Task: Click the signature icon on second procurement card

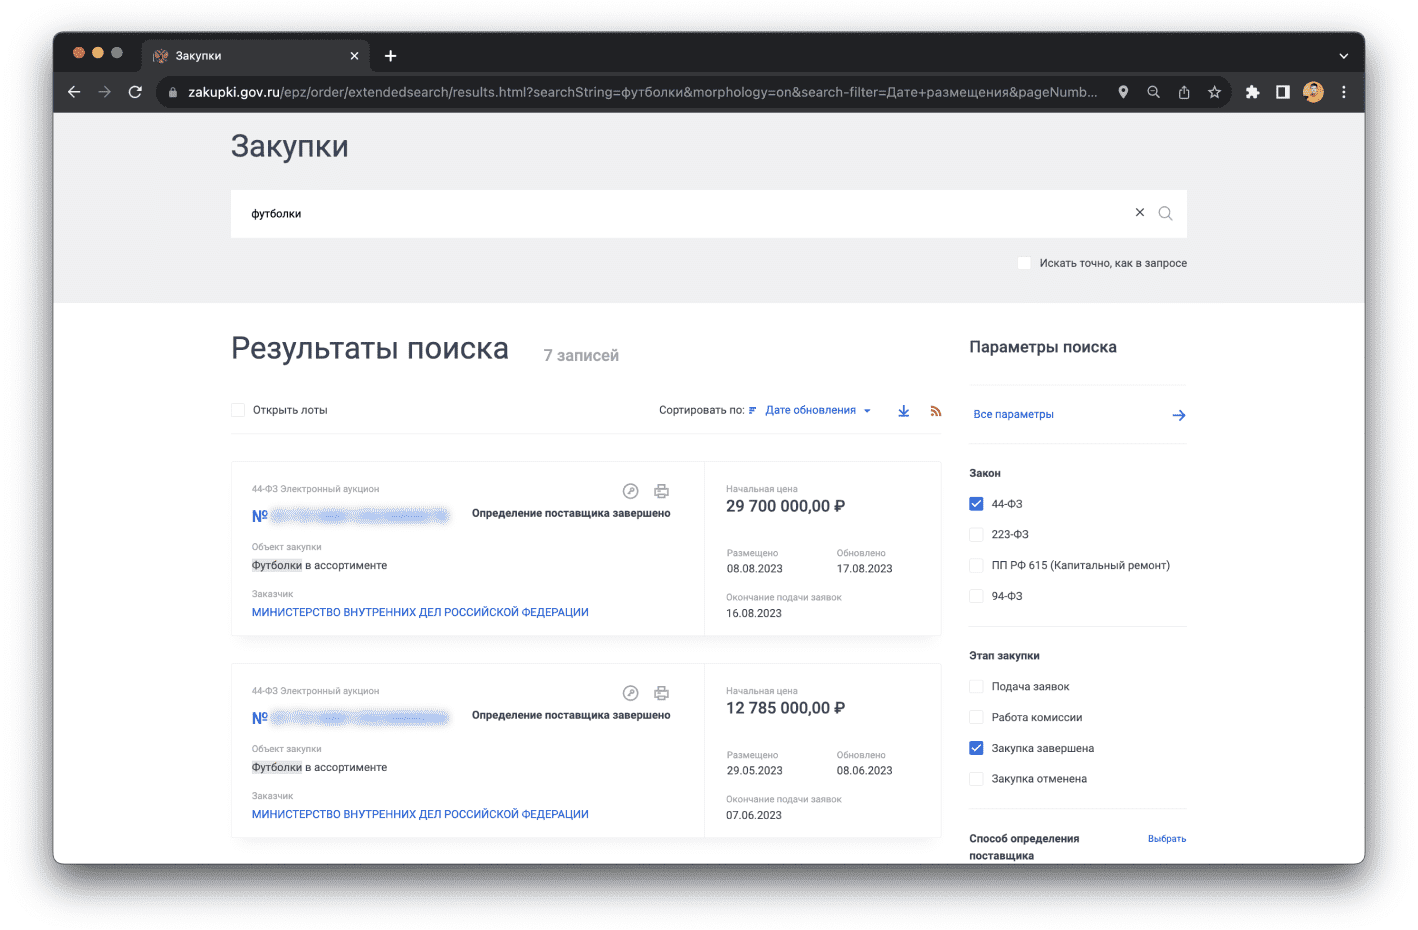Action: coord(630,693)
